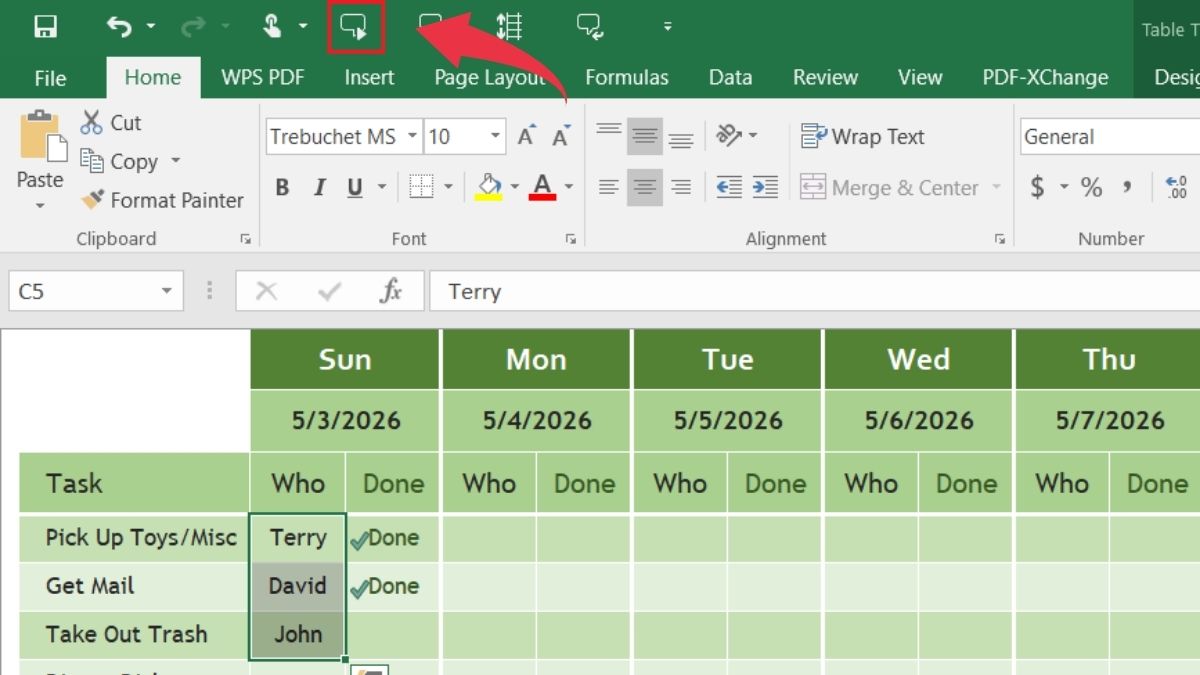The height and width of the screenshot is (675, 1200).
Task: Toggle Touch/Mouse mode icon in quick access toolbar
Action: pyautogui.click(x=272, y=27)
